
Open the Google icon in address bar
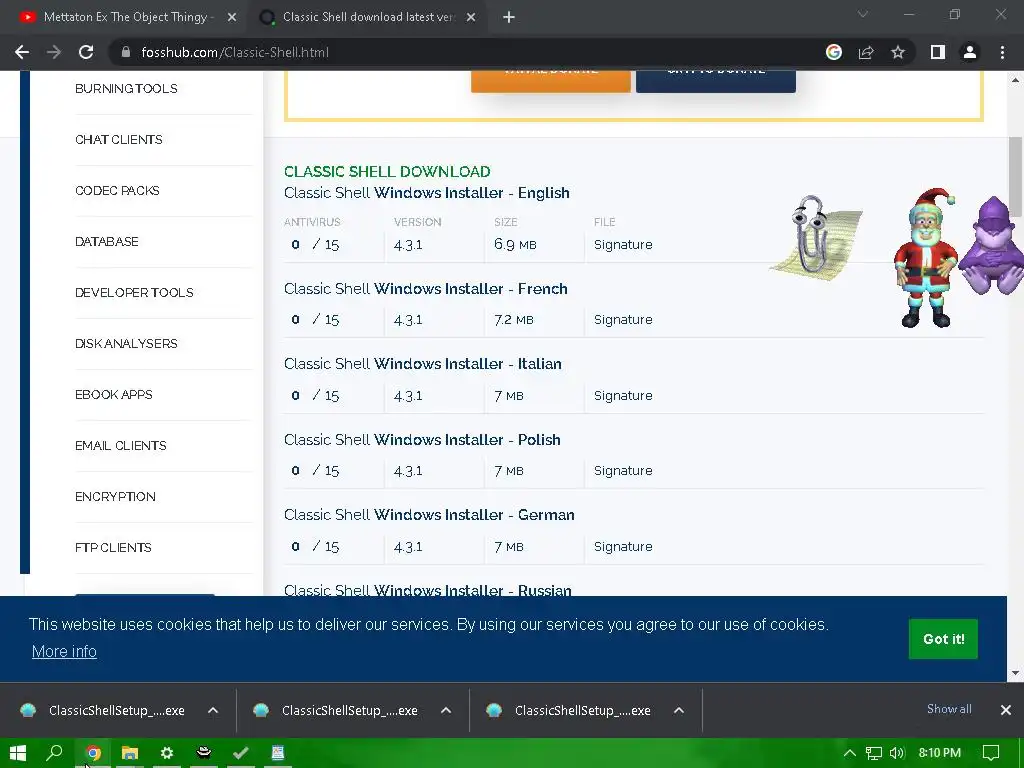(x=834, y=52)
